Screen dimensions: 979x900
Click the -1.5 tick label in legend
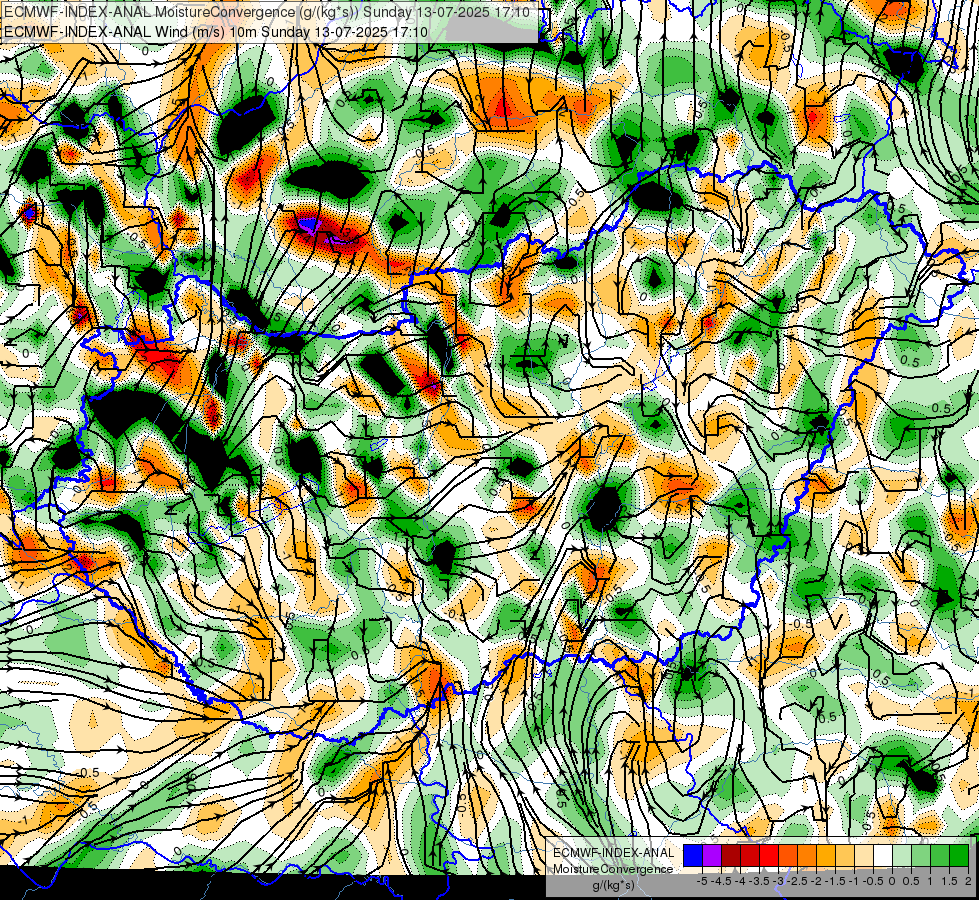coord(835,881)
